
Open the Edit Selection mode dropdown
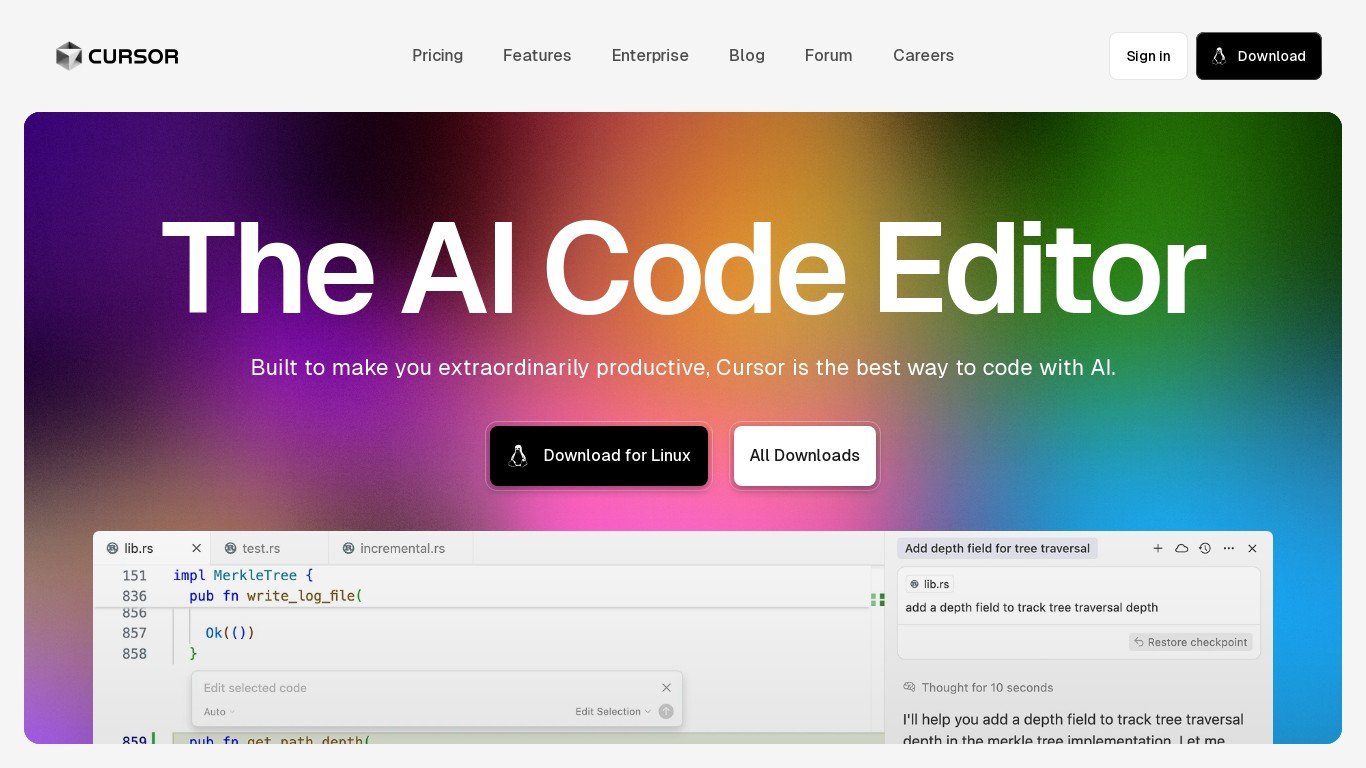[612, 712]
